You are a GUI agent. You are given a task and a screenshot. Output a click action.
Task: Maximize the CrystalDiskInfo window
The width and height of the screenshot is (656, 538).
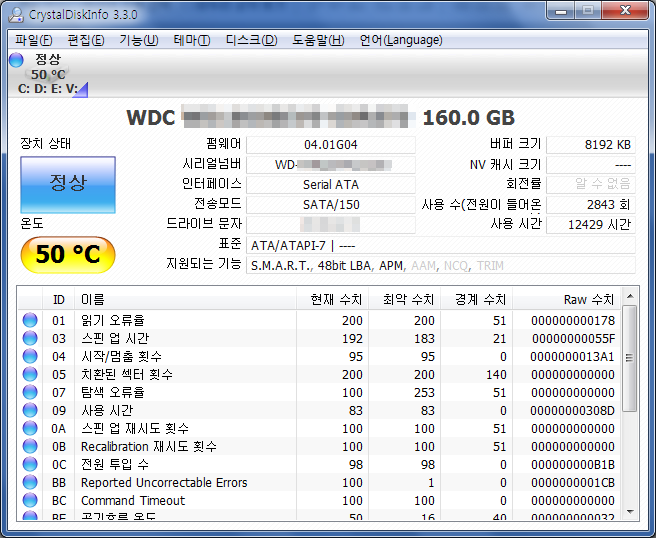pyautogui.click(x=588, y=11)
